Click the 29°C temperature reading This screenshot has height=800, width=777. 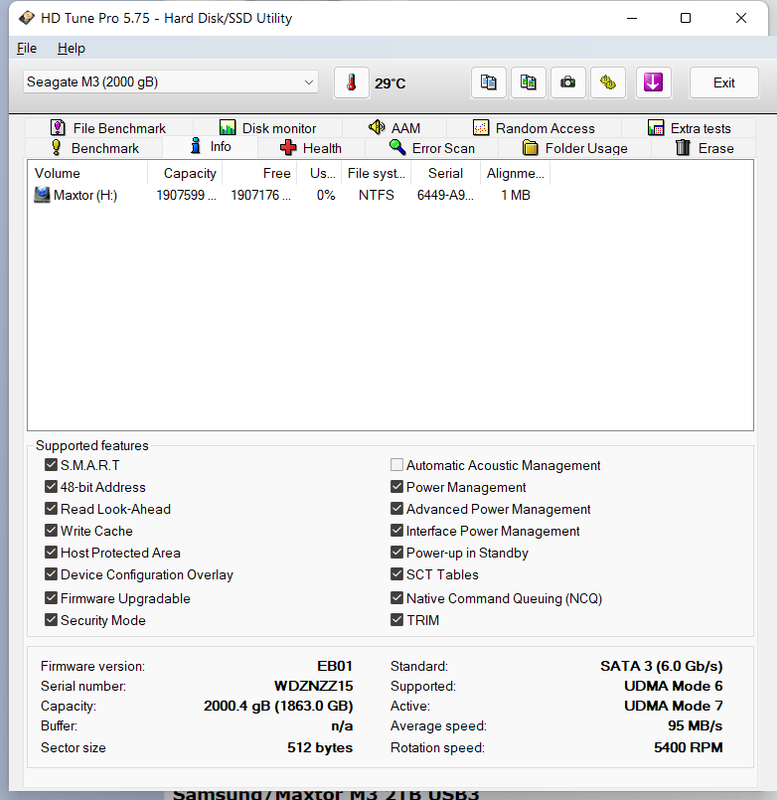coord(390,83)
